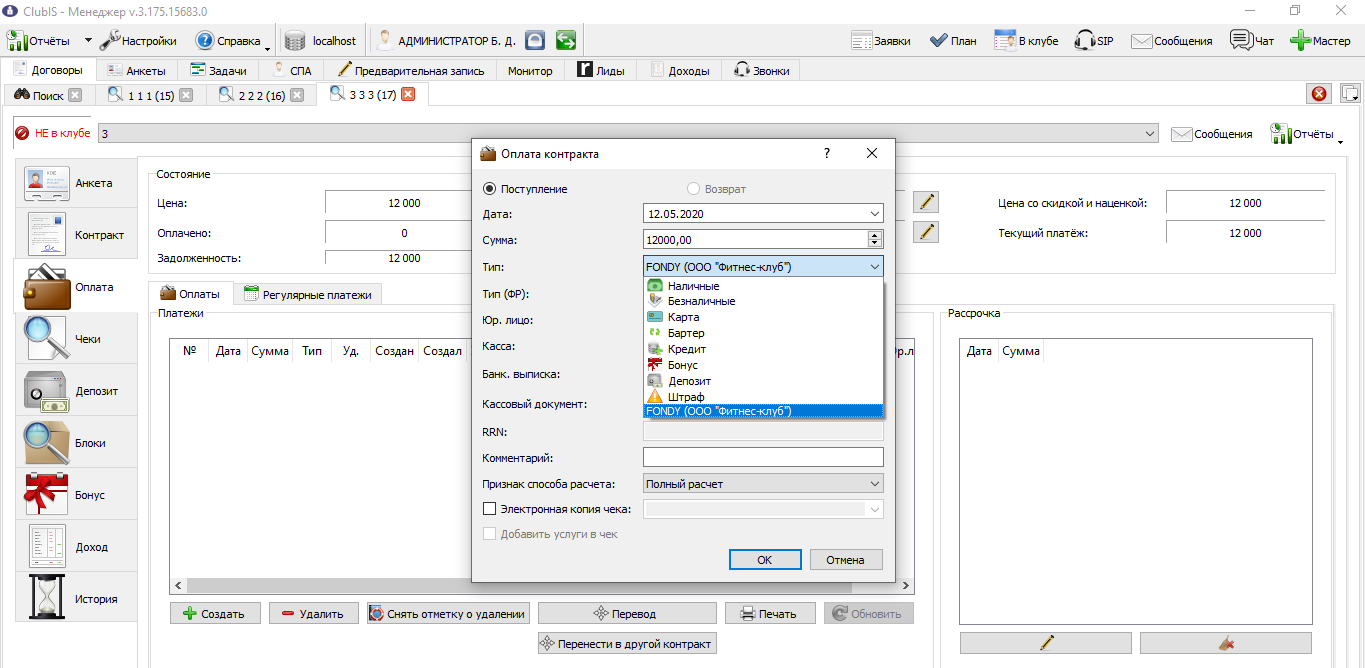Click the blue lock icon in toolbar
This screenshot has height=668, width=1365.
535,41
